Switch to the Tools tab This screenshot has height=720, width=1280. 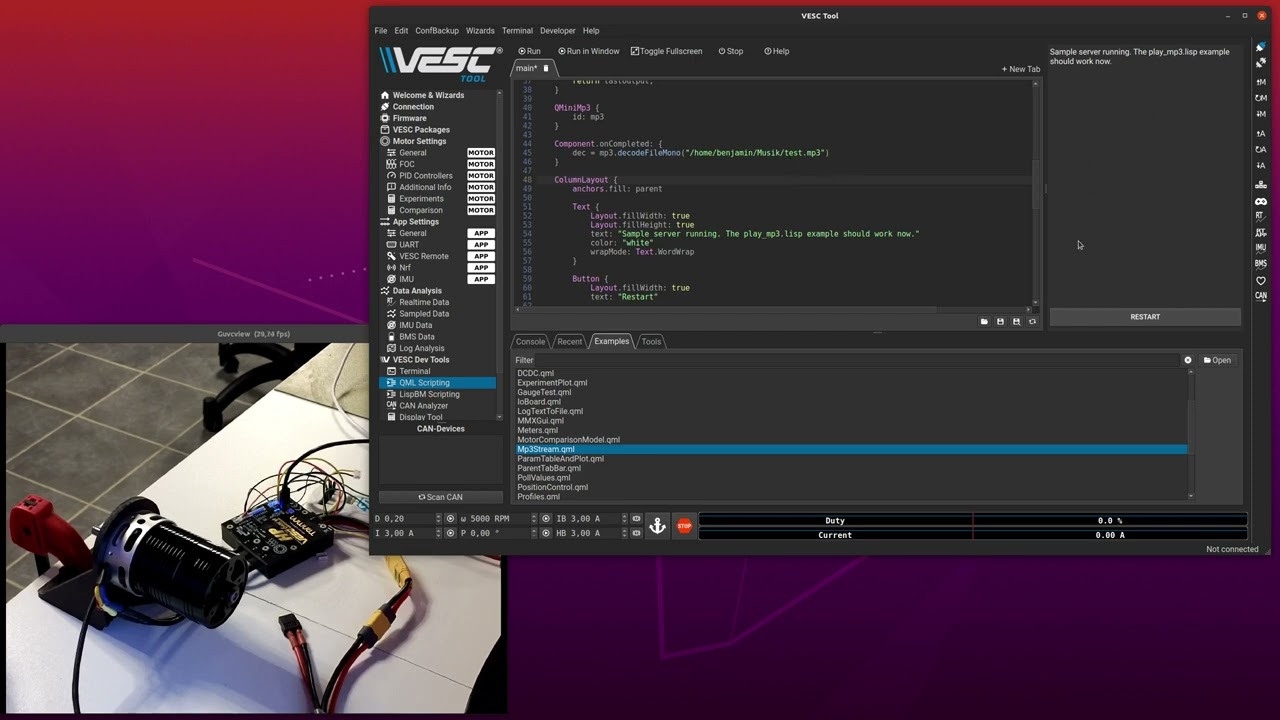pos(651,342)
